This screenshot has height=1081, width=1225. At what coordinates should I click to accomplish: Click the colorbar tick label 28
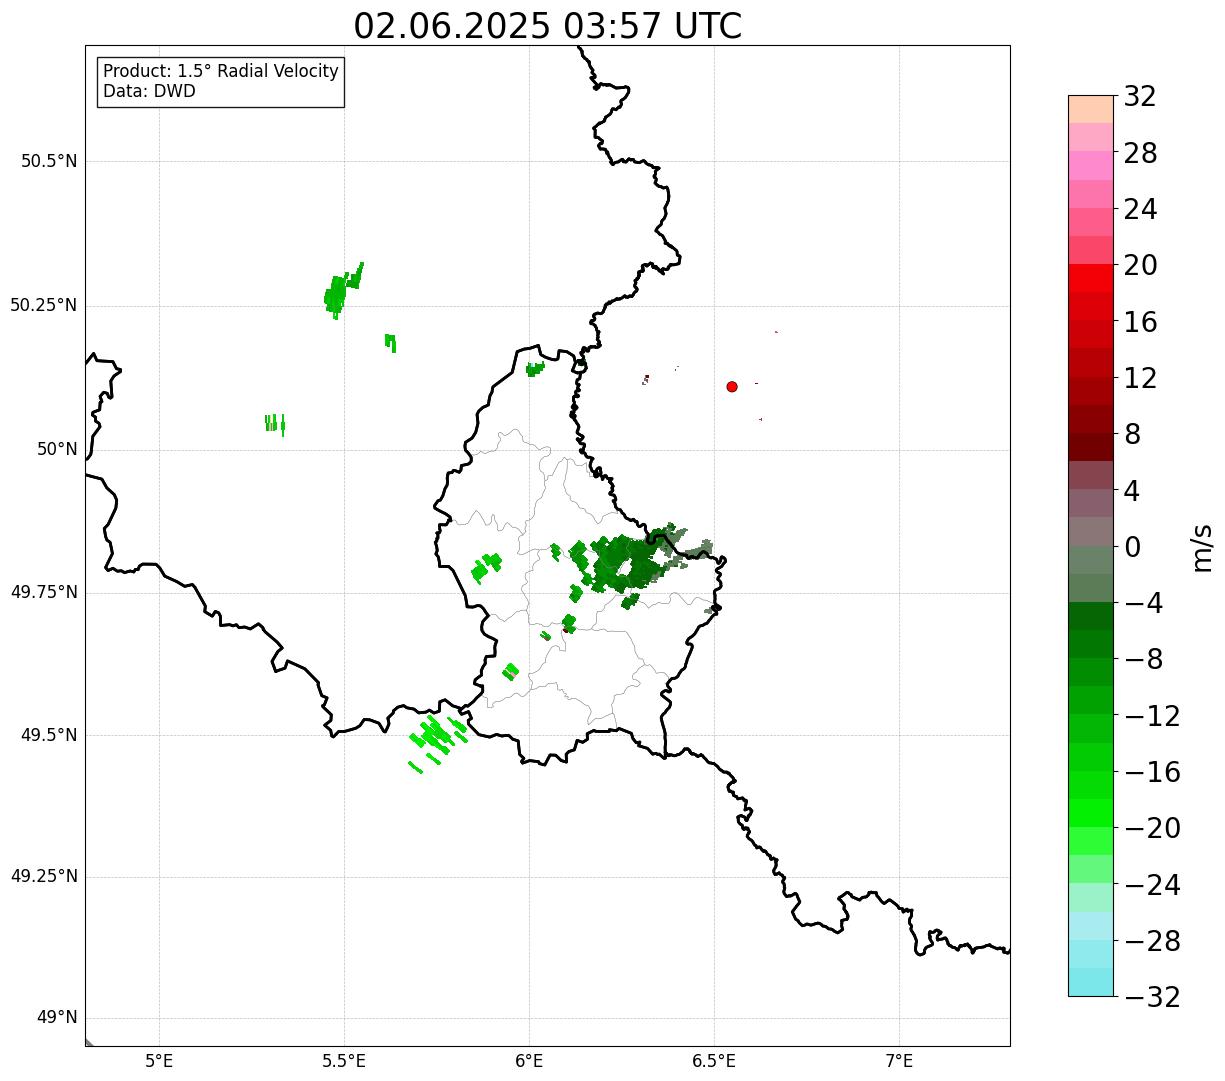click(1140, 153)
